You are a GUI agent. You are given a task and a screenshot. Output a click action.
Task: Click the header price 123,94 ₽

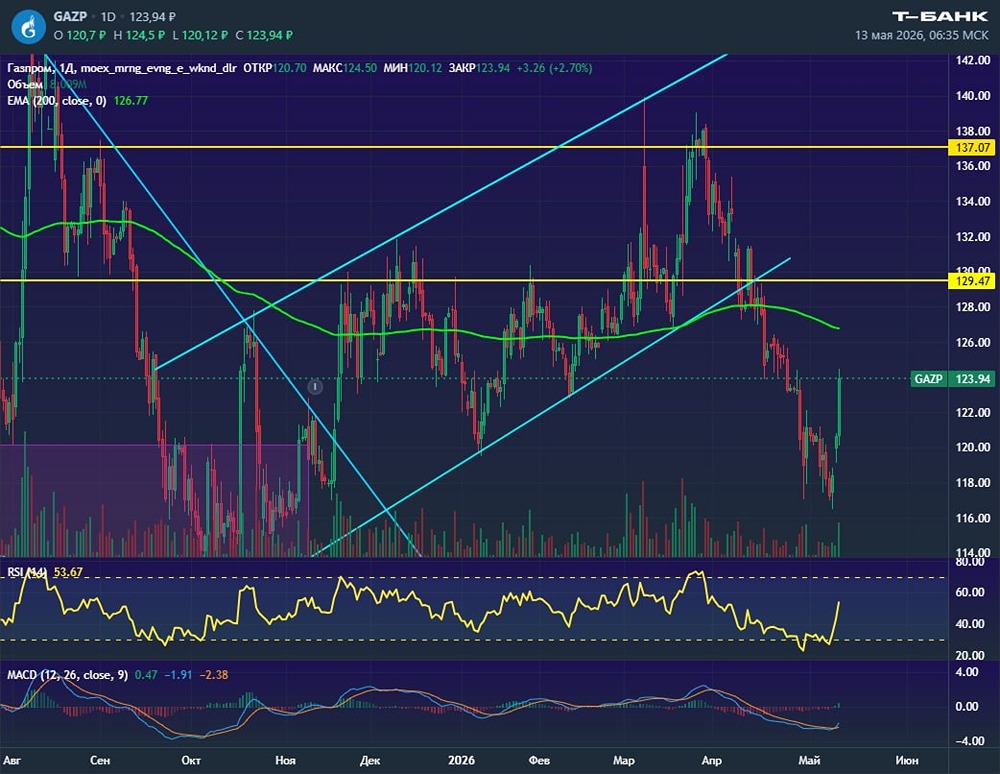tap(152, 17)
